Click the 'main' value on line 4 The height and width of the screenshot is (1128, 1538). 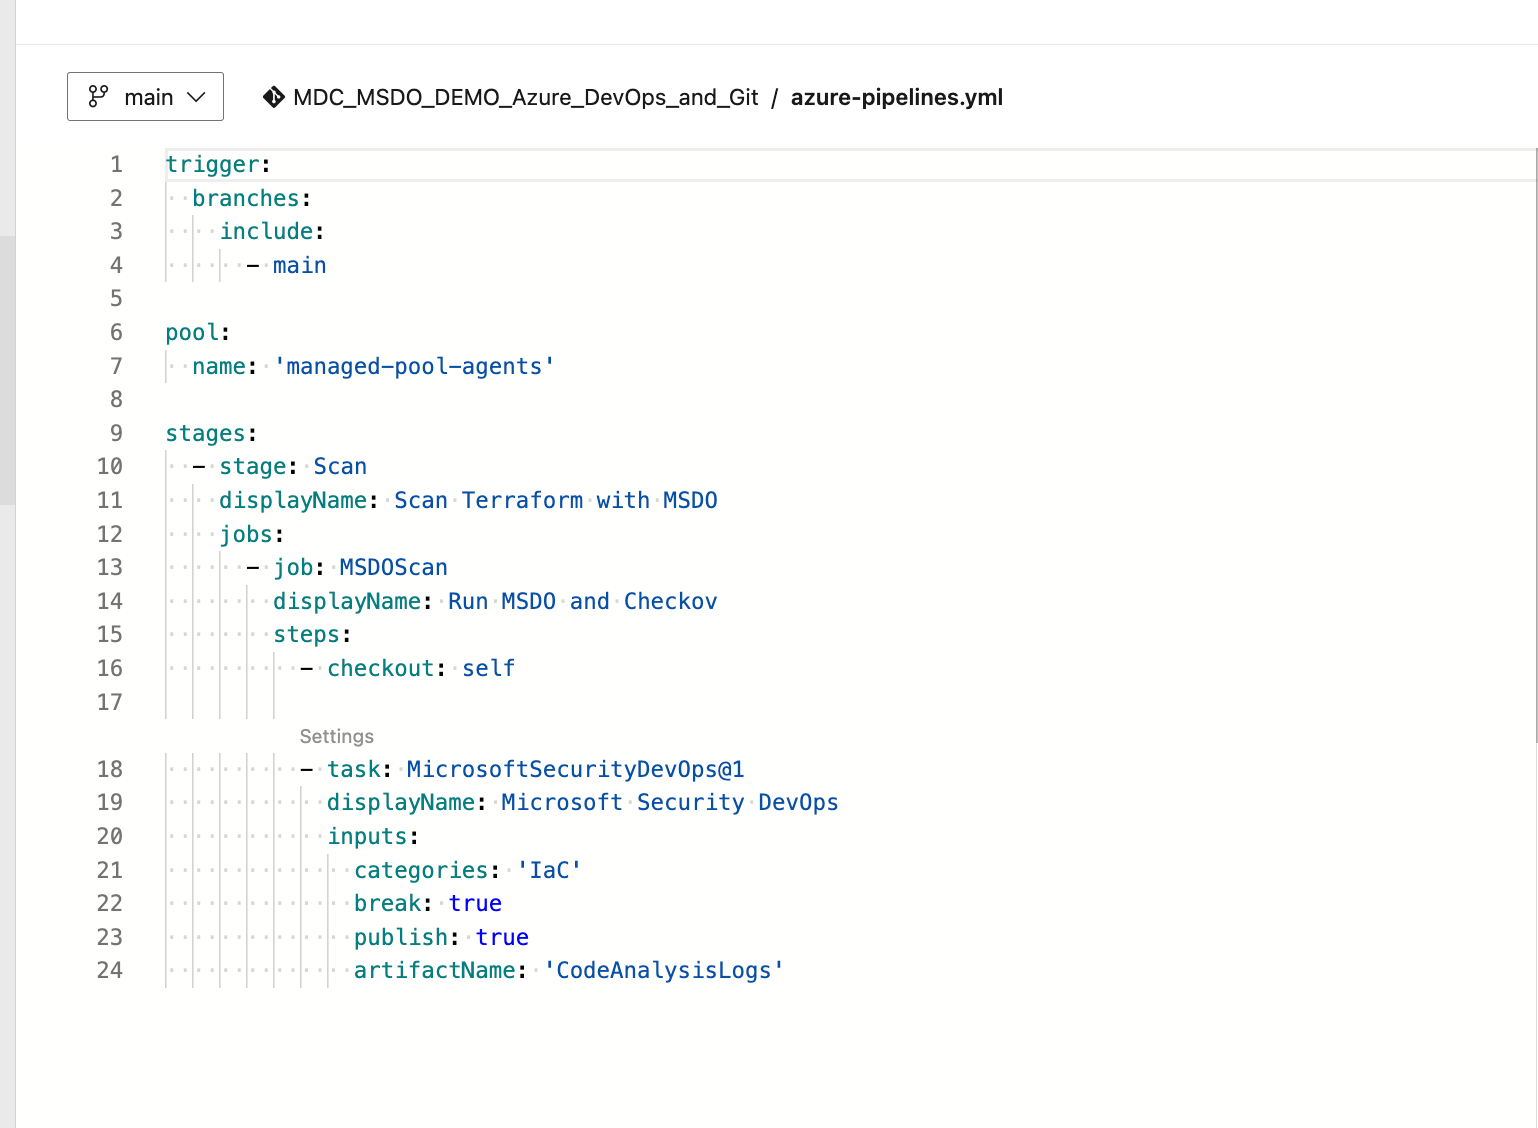pos(300,265)
